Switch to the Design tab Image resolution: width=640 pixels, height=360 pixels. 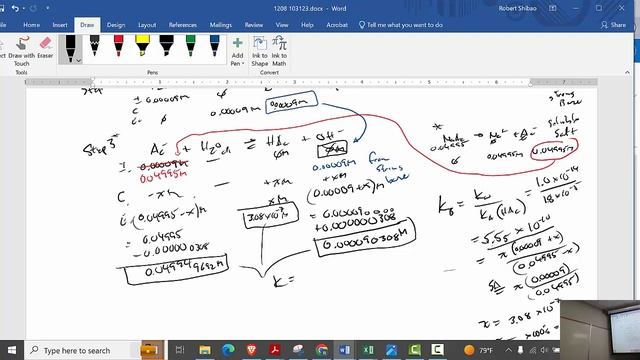[116, 25]
